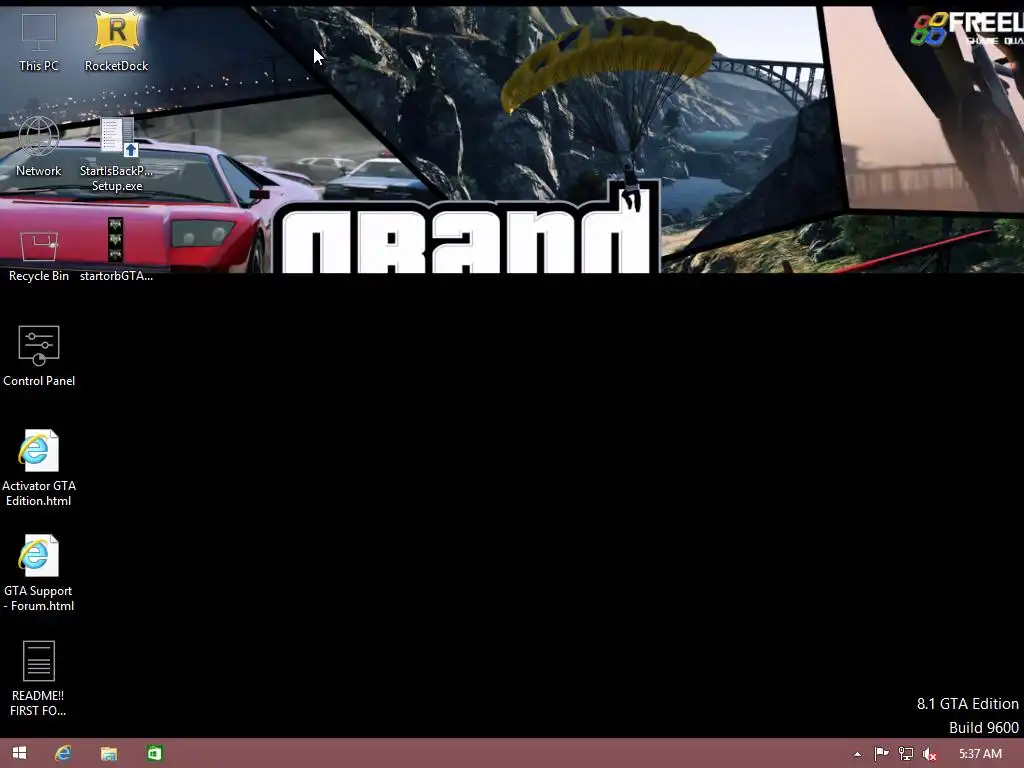Open the Windows Start button
This screenshot has height=768, width=1024.
(x=20, y=753)
